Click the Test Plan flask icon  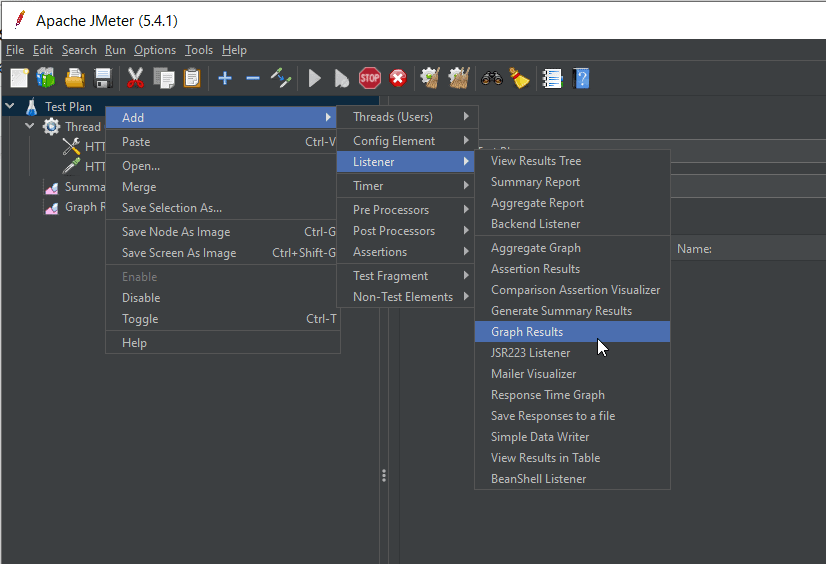pyautogui.click(x=32, y=107)
